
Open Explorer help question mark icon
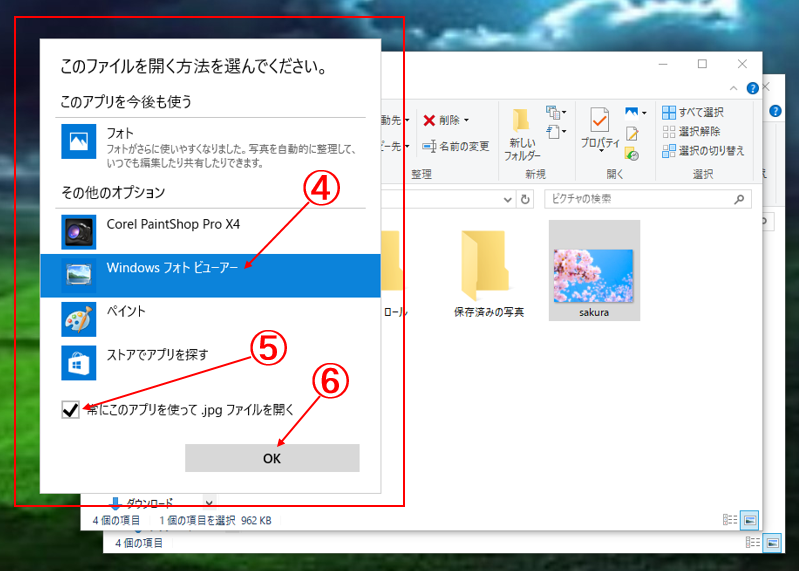pos(752,88)
